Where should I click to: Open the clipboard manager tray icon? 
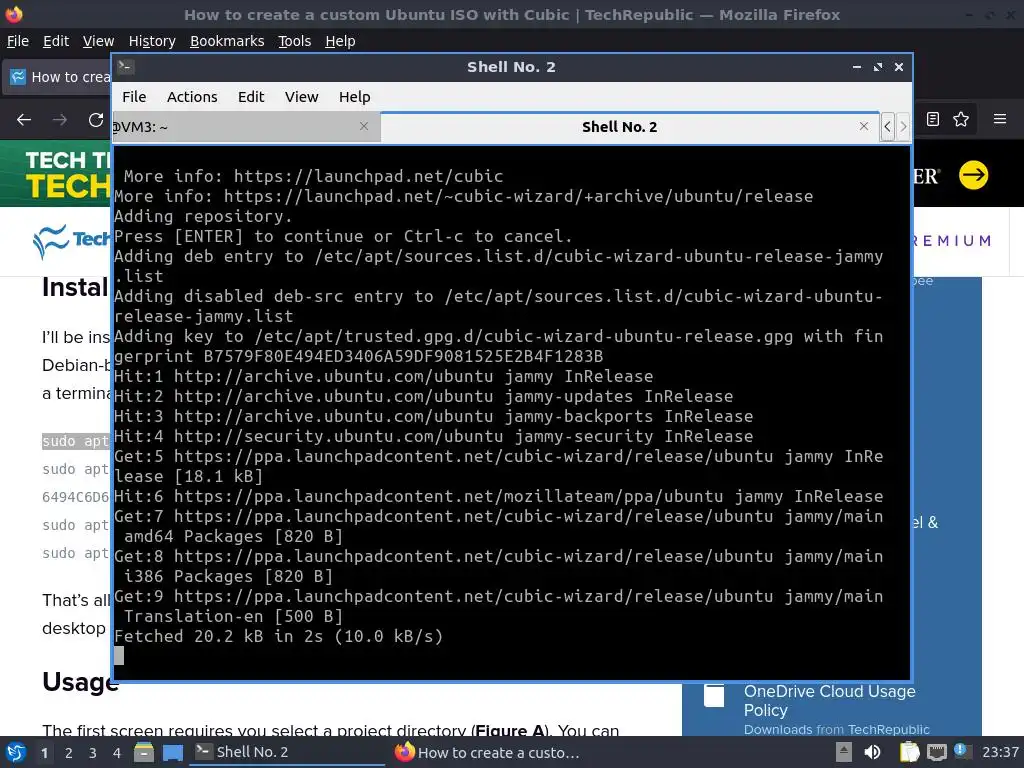pyautogui.click(x=909, y=752)
